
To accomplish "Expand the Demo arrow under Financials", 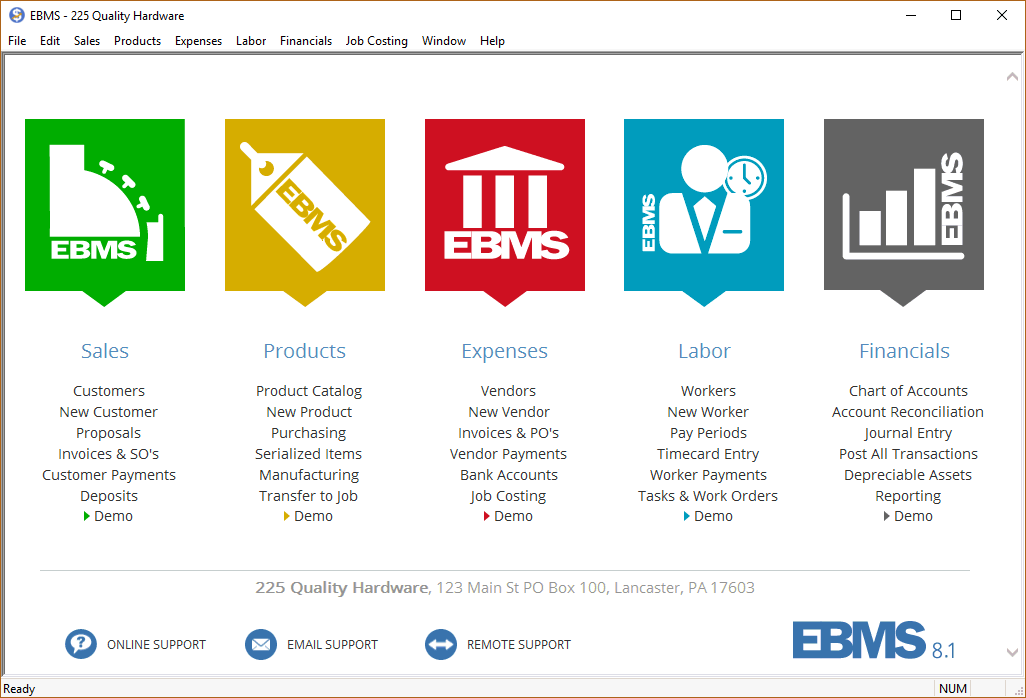I will tap(887, 517).
